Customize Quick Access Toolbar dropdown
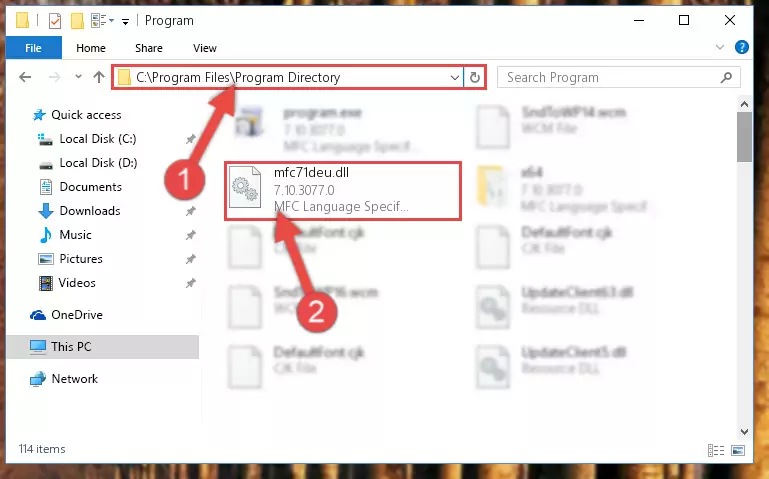The image size is (769, 479). (x=126, y=21)
